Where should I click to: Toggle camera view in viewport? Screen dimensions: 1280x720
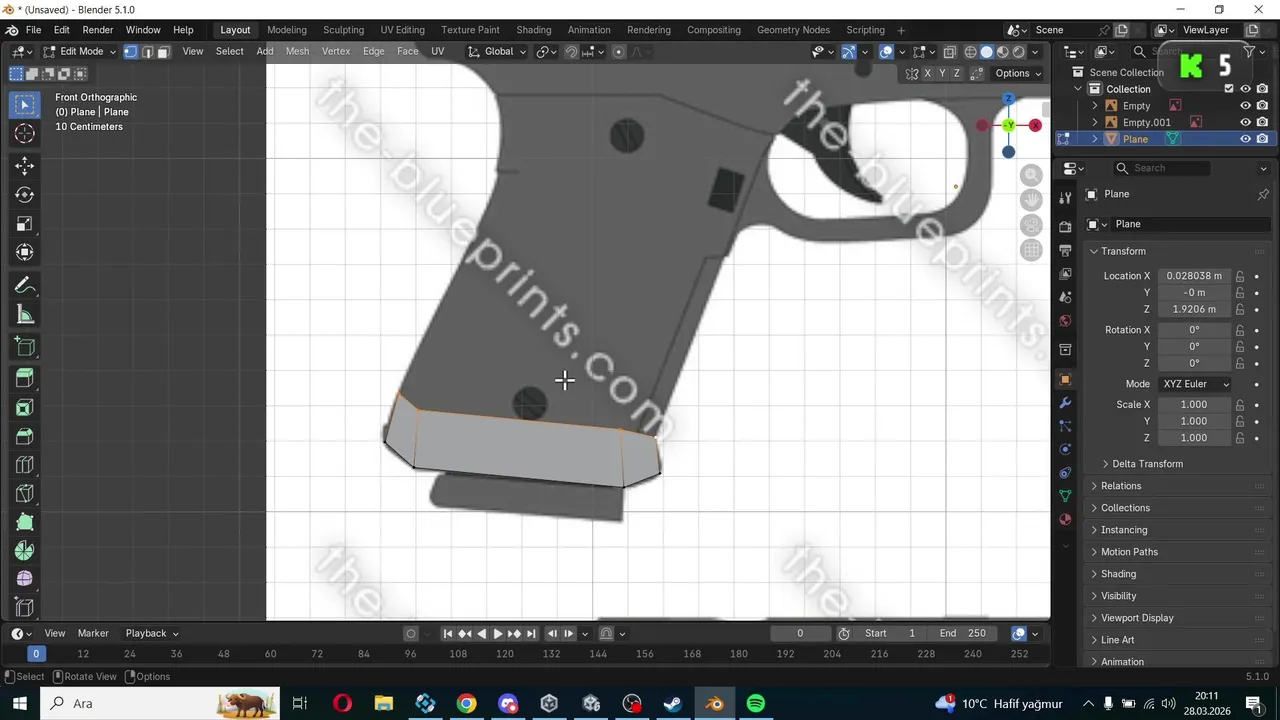1031,225
